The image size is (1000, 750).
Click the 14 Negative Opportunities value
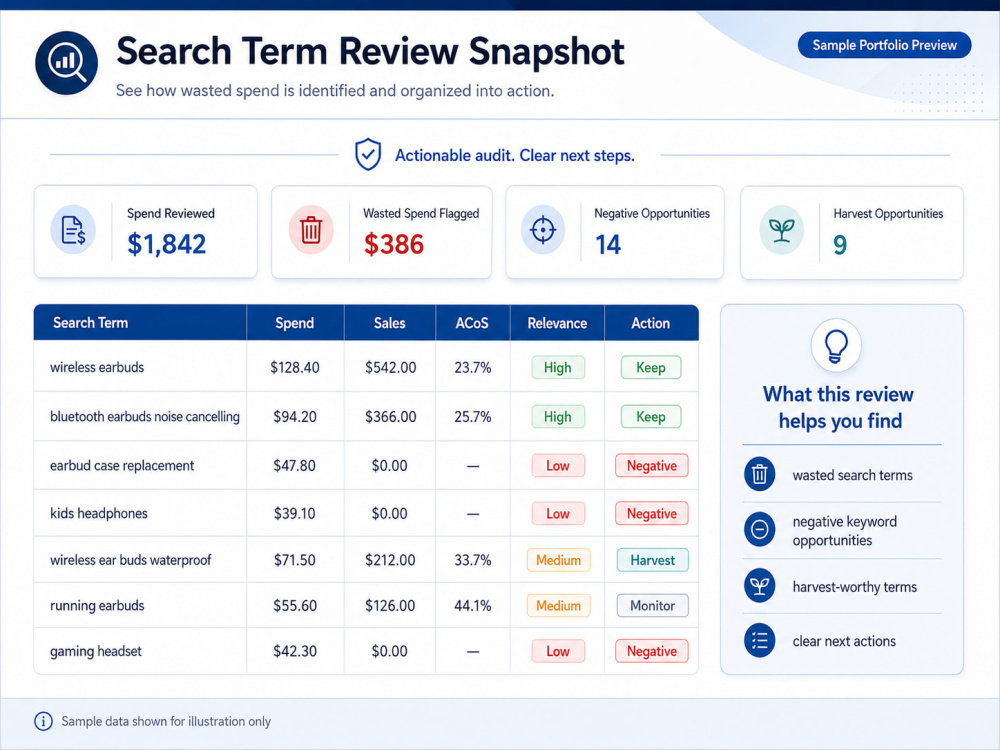608,245
